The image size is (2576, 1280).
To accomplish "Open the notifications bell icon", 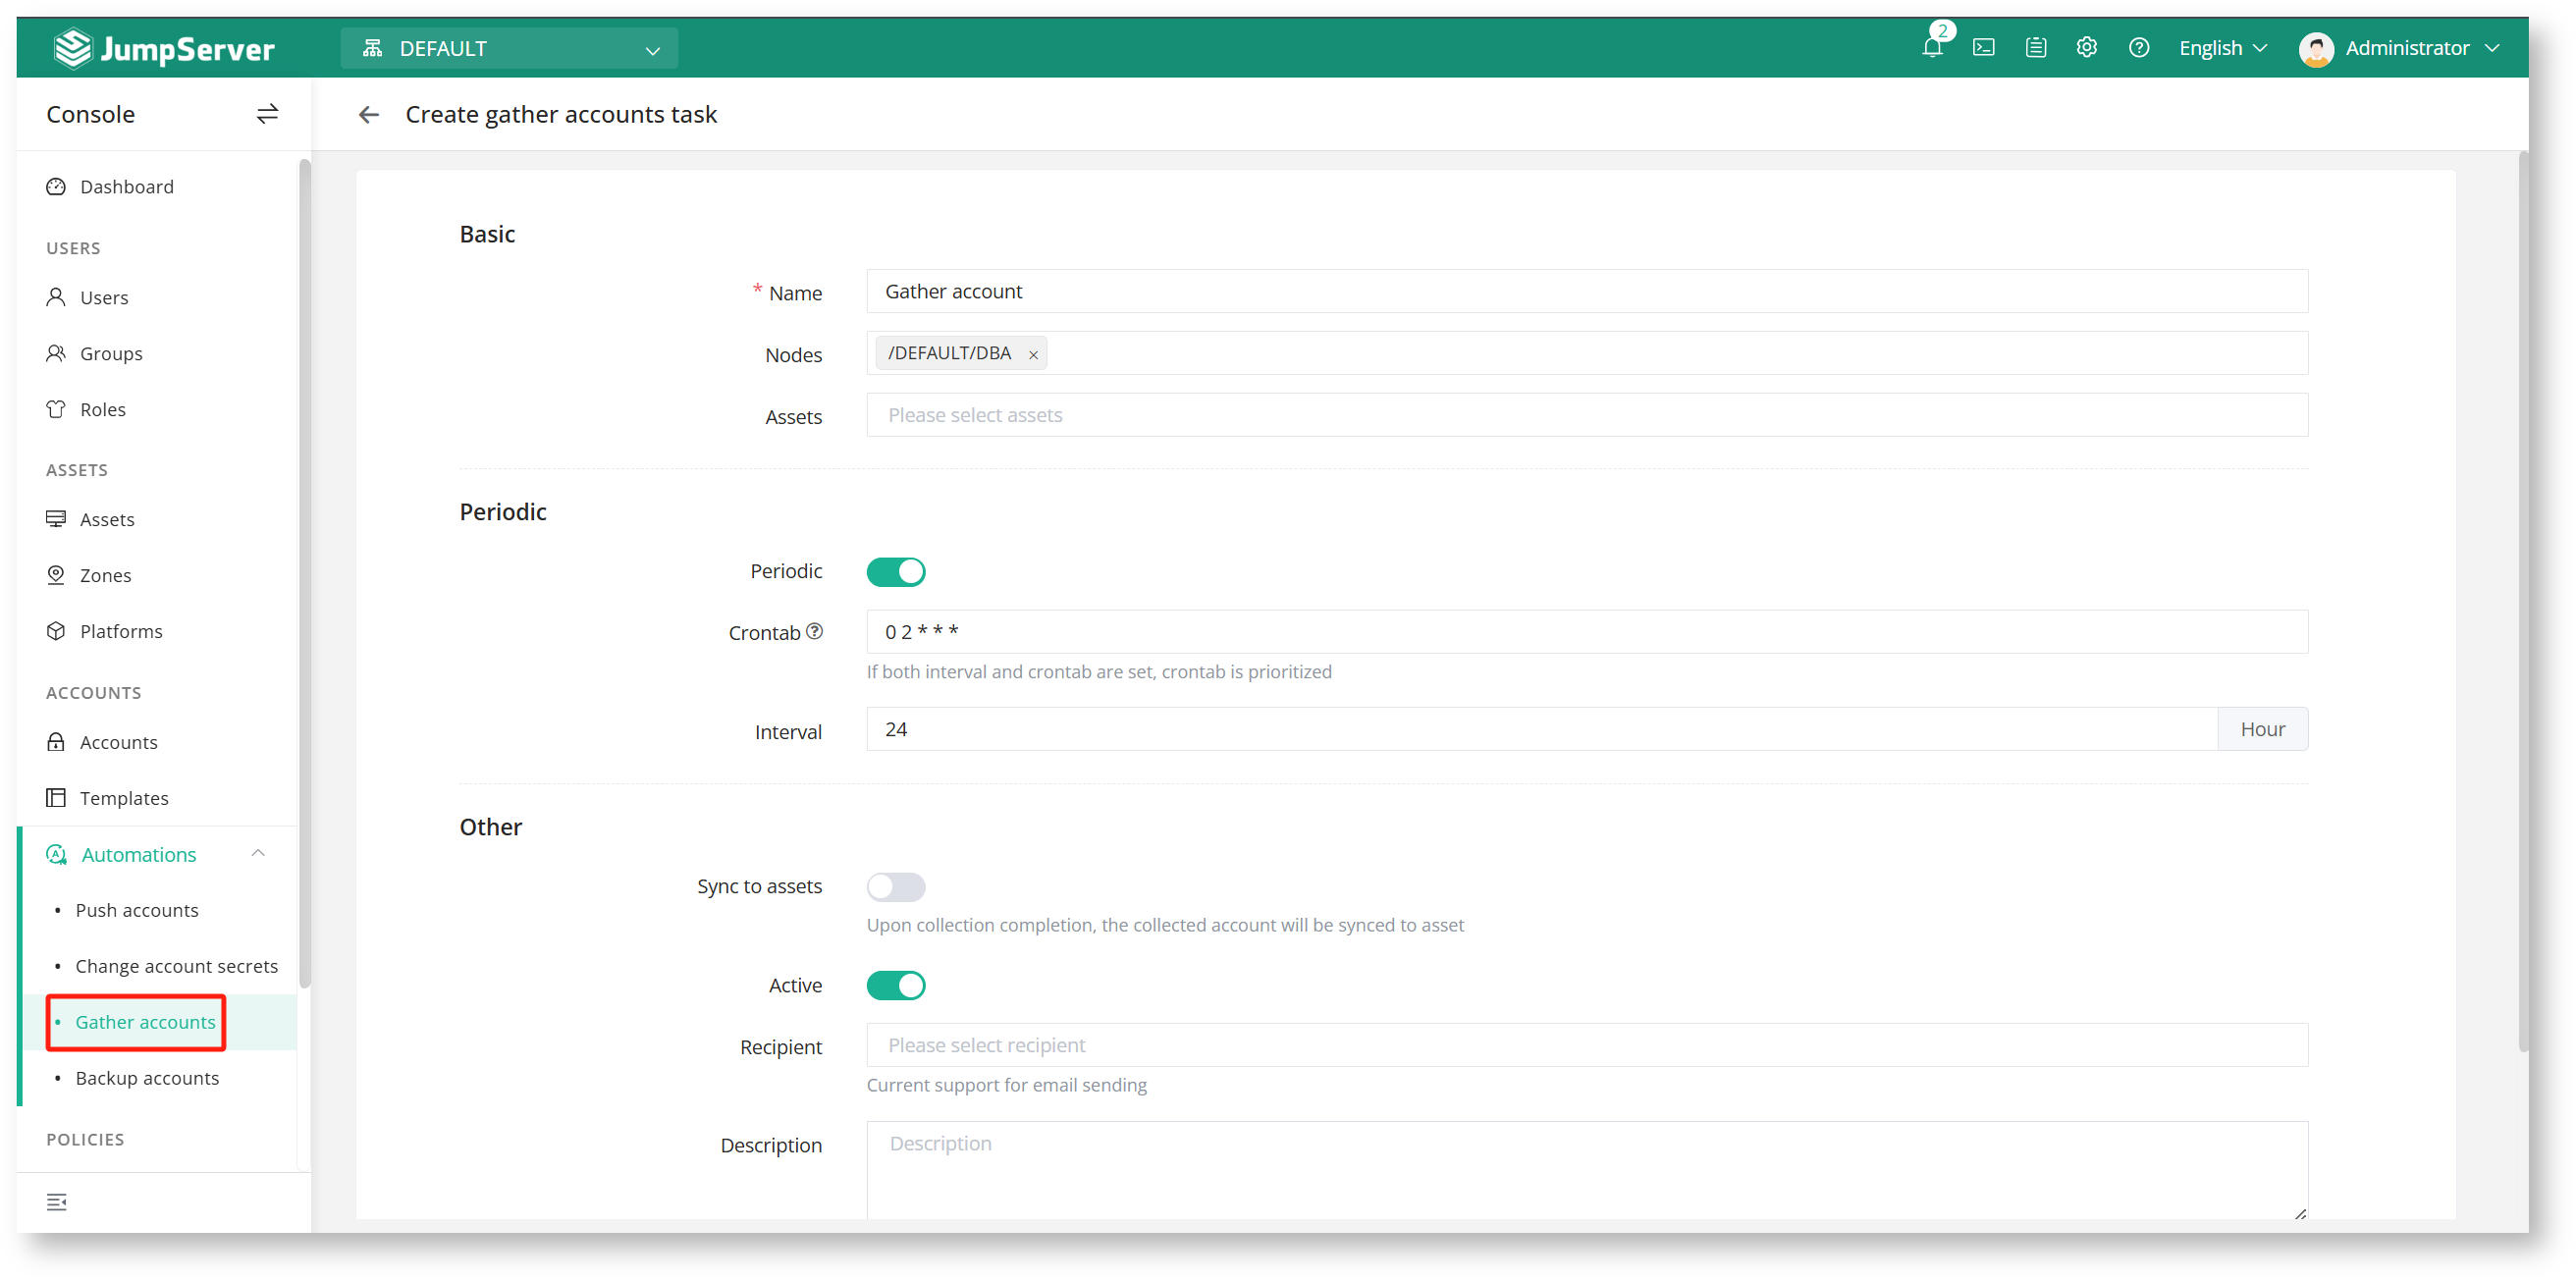I will pos(1931,47).
